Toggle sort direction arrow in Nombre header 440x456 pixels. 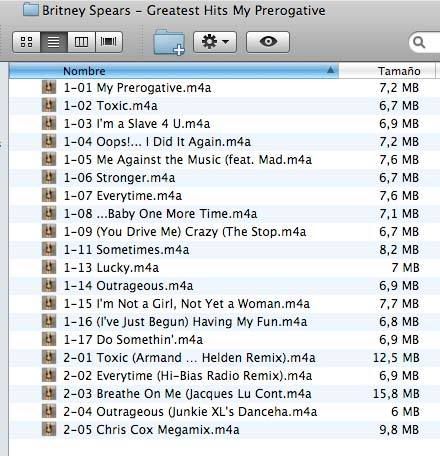coord(330,70)
